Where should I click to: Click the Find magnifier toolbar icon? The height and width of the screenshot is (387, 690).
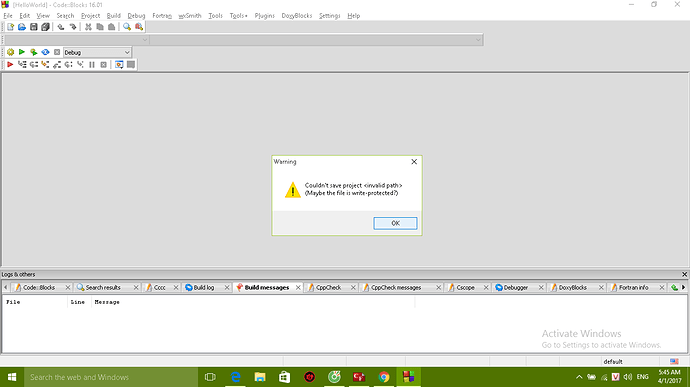coord(127,27)
